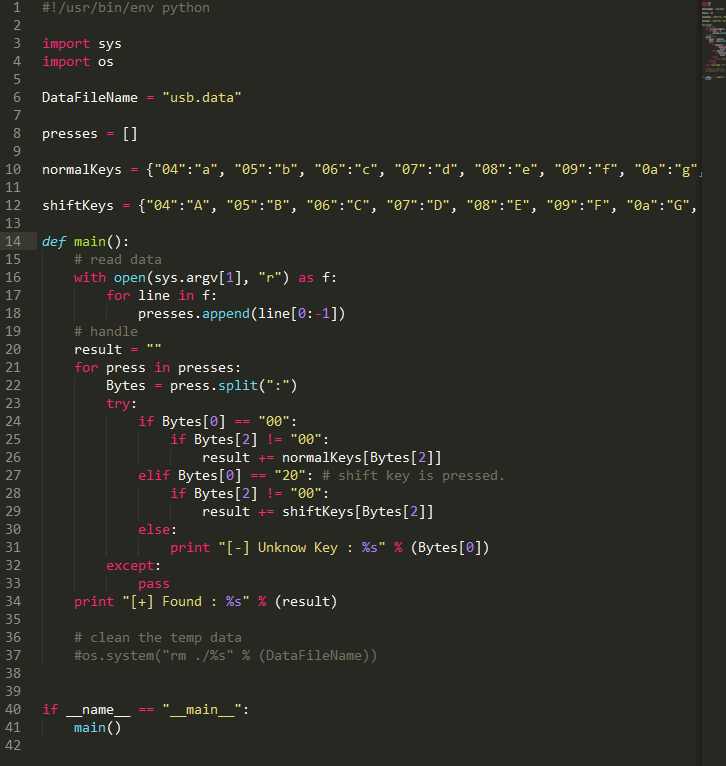Screen dimensions: 726x766
Task: Click the normalKeys variable definition
Action: click(82, 170)
